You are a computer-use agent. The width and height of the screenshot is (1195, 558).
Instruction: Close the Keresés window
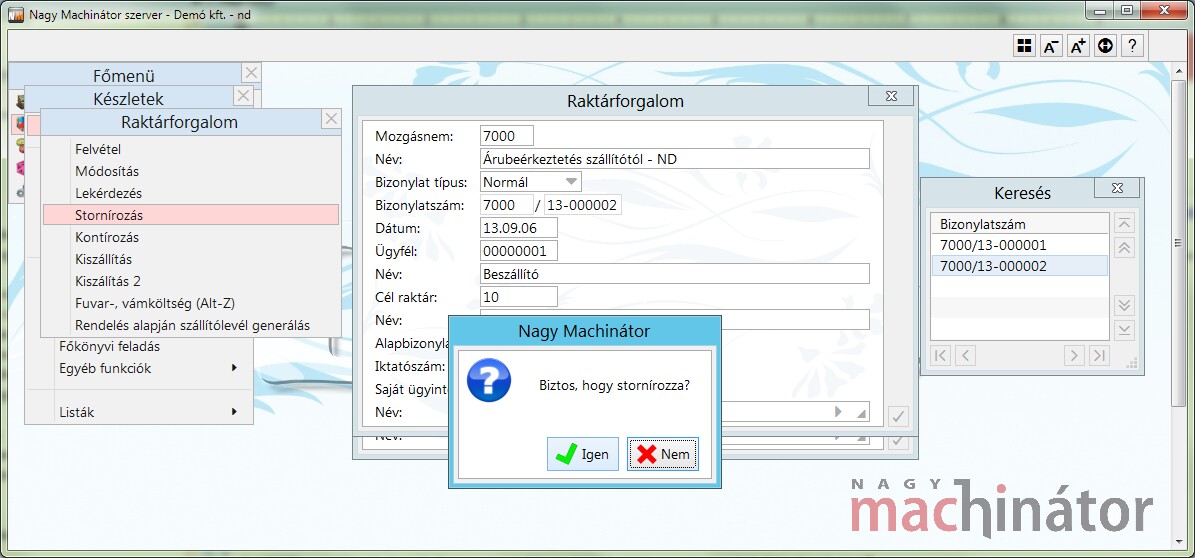tap(1117, 188)
